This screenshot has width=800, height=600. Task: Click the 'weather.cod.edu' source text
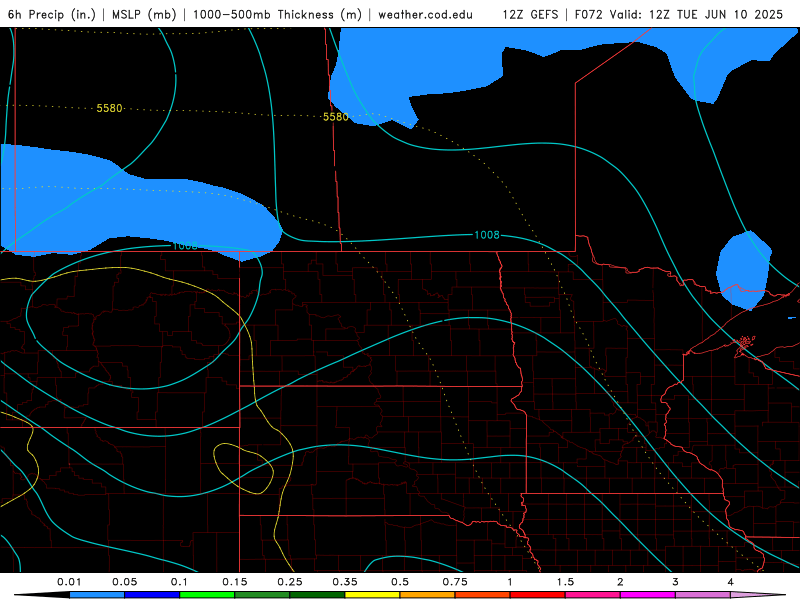[425, 14]
